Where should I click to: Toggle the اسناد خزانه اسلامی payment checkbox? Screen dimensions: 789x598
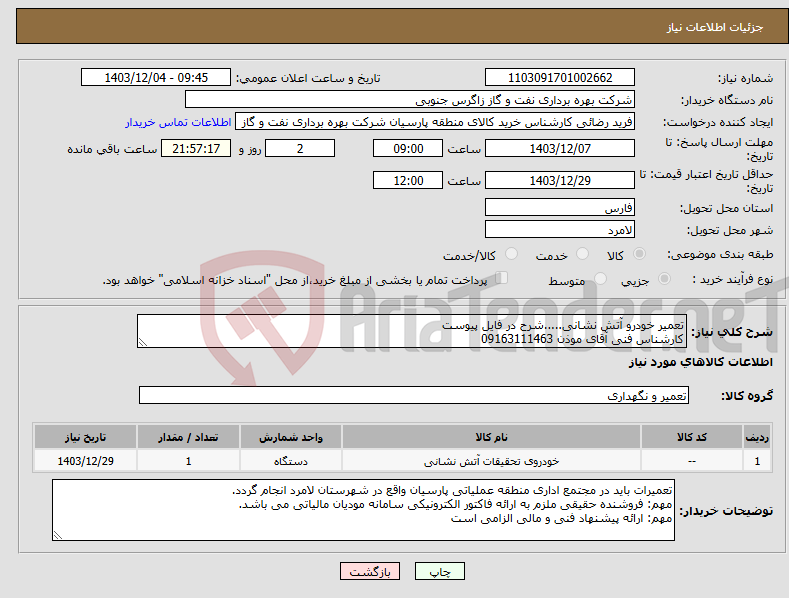501,277
